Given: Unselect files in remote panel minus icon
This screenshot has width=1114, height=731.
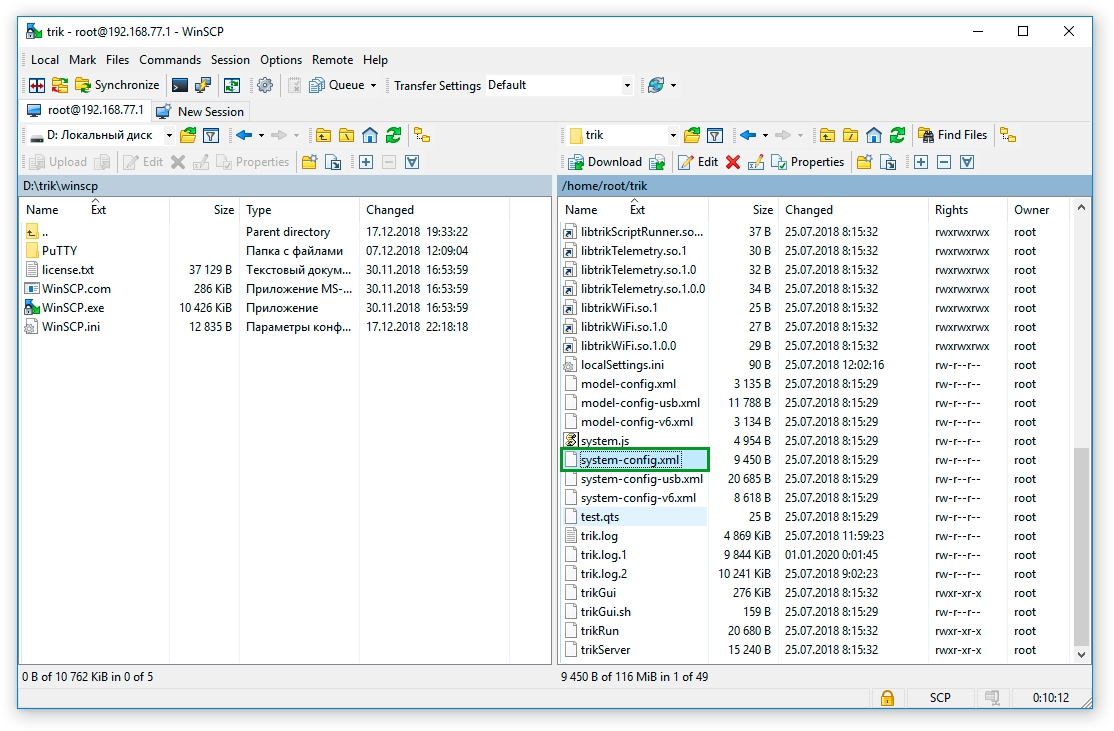Looking at the screenshot, I should coord(944,162).
